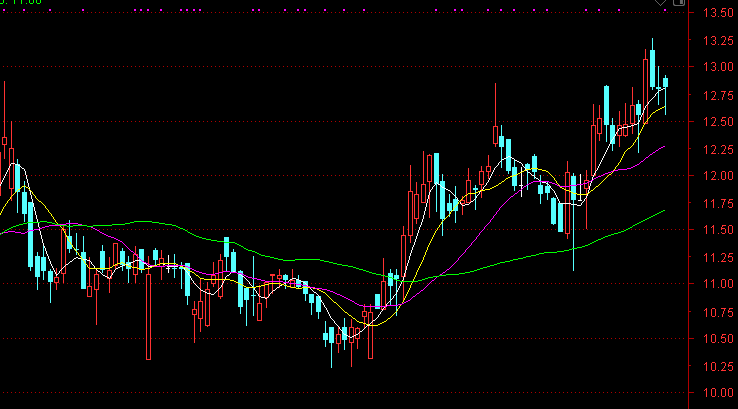Click the 13.25 price axis label
The height and width of the screenshot is (409, 738).
(718, 41)
